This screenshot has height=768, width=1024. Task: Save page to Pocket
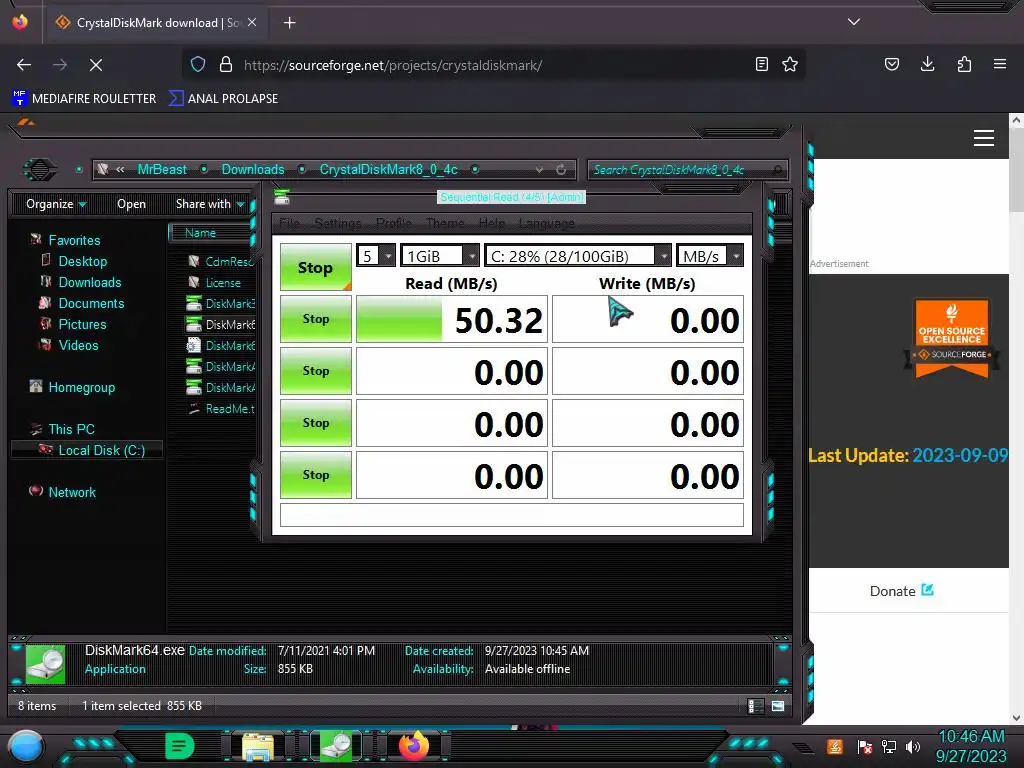click(891, 64)
